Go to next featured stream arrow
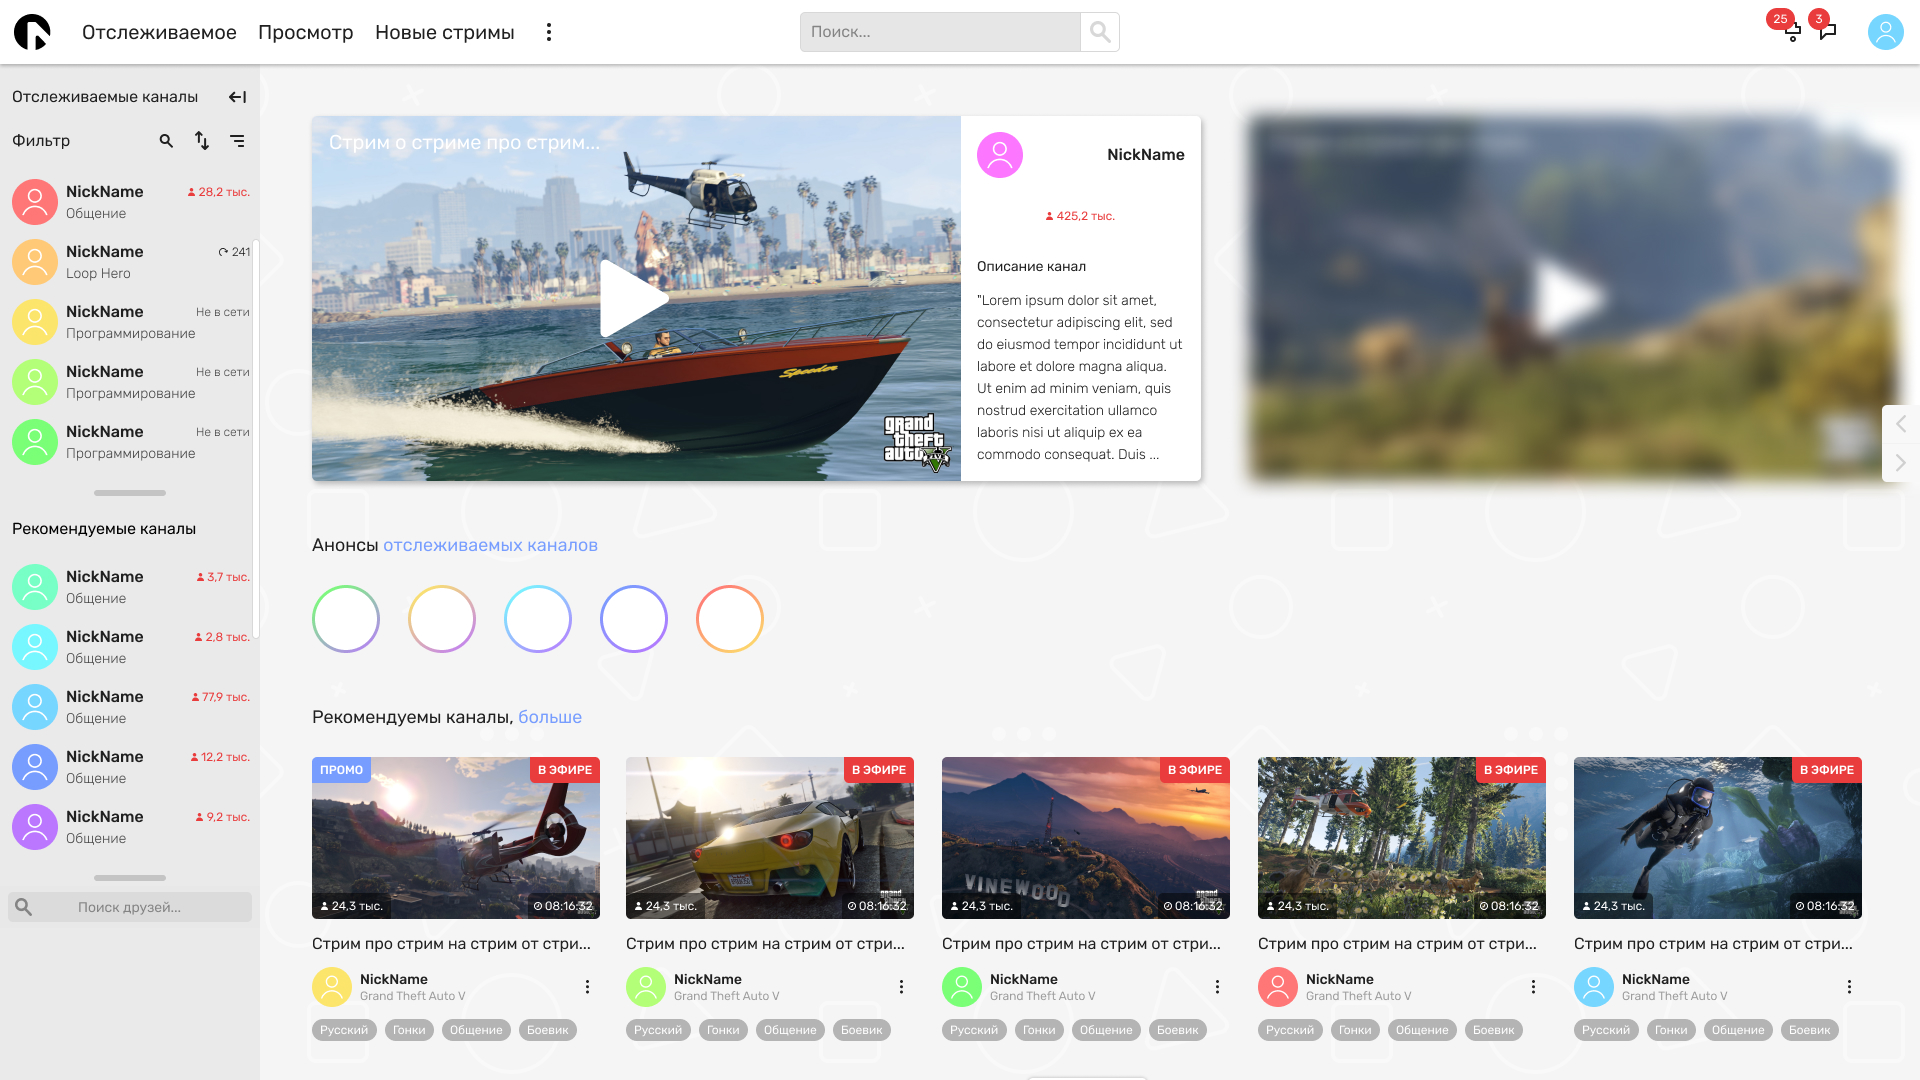This screenshot has width=1920, height=1080. point(1900,462)
